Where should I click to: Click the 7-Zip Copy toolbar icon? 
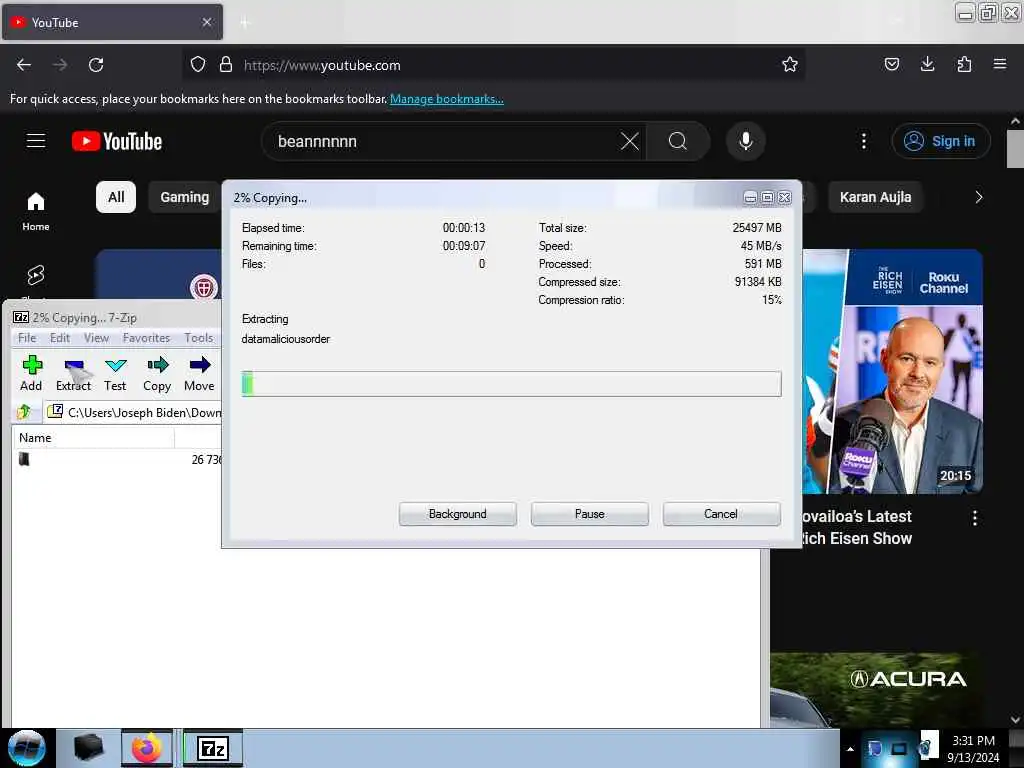[x=157, y=373]
